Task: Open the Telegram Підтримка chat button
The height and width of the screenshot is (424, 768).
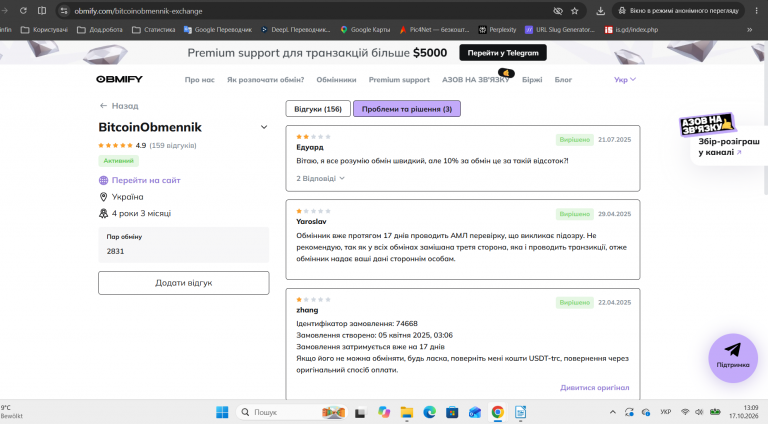Action: (733, 358)
